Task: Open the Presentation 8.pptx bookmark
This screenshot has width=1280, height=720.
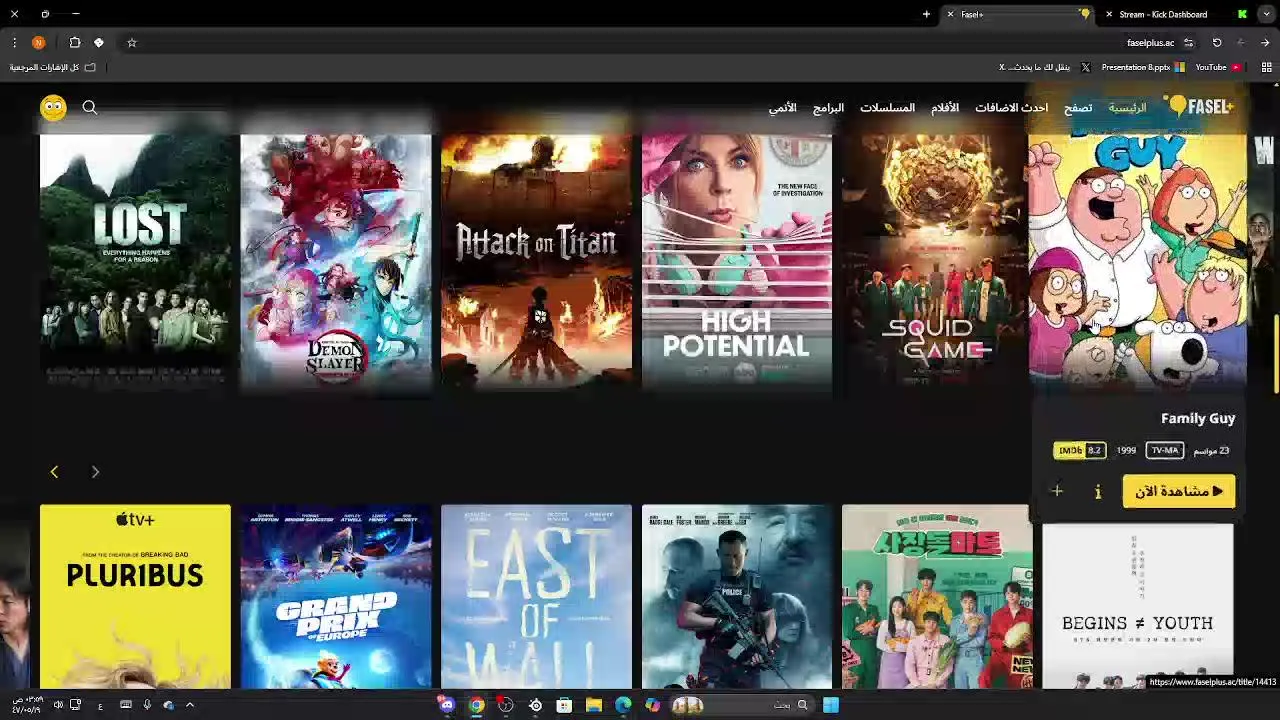Action: click(x=1143, y=67)
